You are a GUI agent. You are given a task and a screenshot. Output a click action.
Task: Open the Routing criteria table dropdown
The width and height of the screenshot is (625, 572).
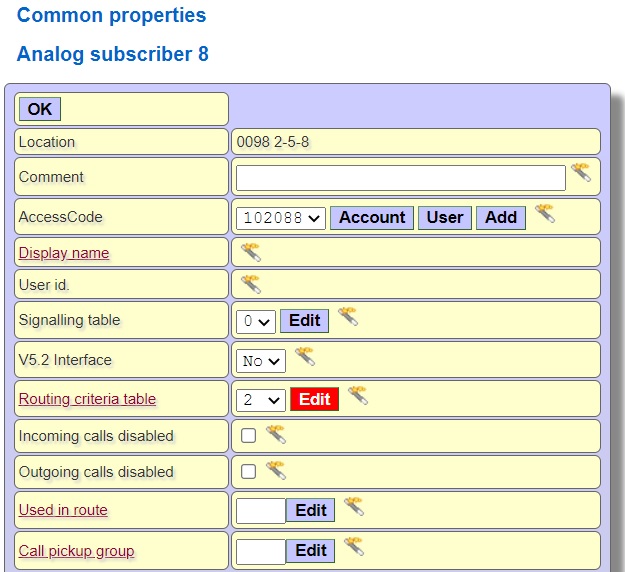[x=261, y=400]
